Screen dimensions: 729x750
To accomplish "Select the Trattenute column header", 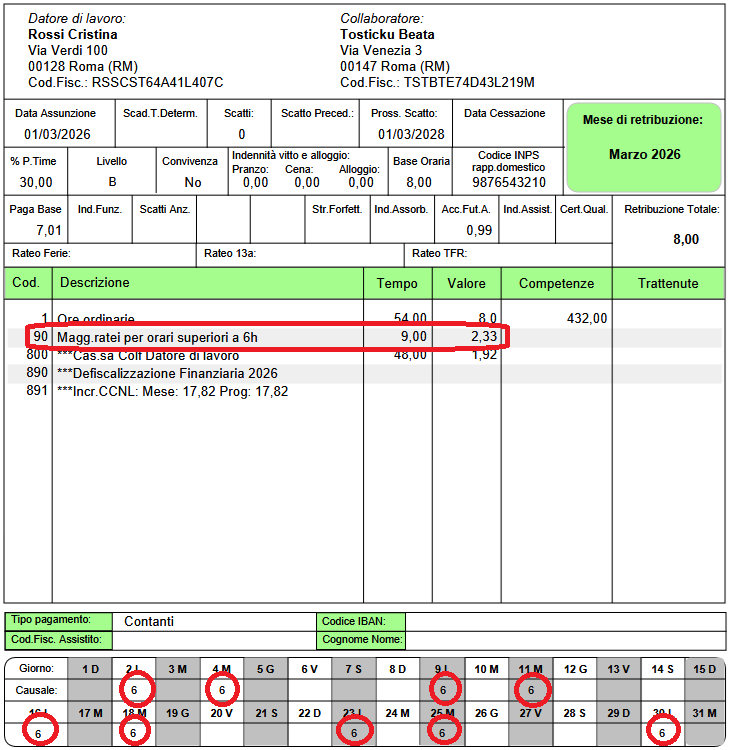I will pyautogui.click(x=668, y=283).
